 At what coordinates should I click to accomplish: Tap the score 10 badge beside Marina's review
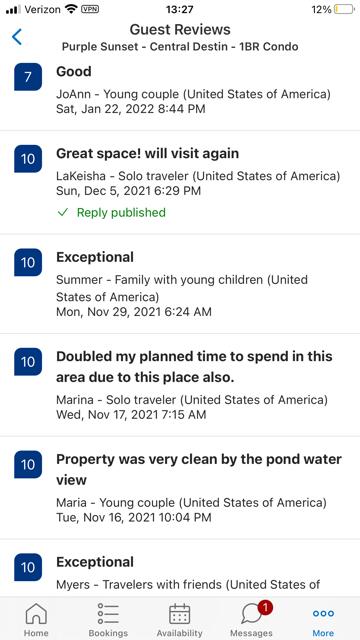(x=28, y=362)
